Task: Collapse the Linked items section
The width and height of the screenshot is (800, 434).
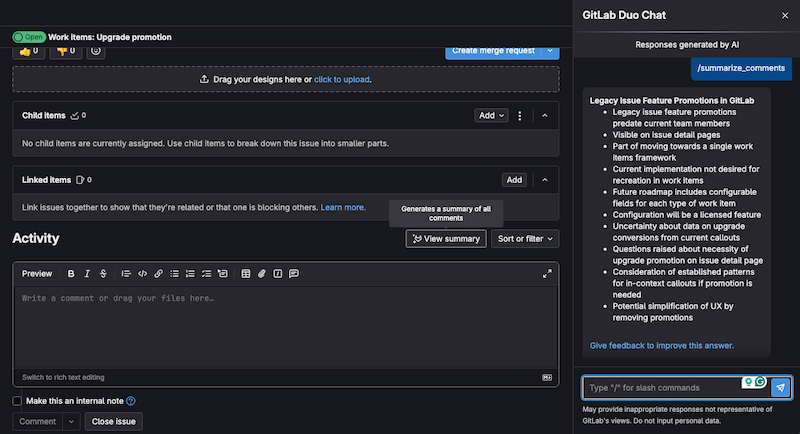Action: [544, 180]
